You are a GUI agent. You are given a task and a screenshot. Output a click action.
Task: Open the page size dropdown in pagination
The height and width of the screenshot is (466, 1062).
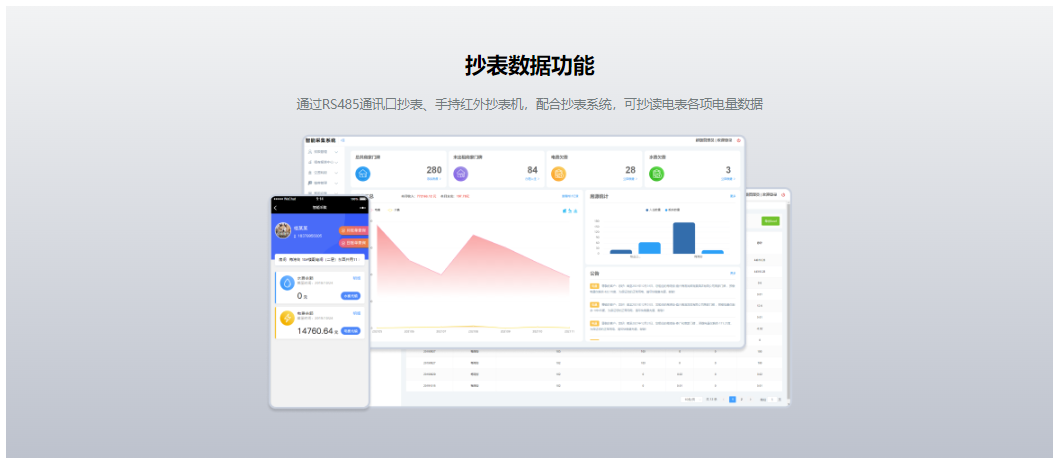(x=690, y=399)
